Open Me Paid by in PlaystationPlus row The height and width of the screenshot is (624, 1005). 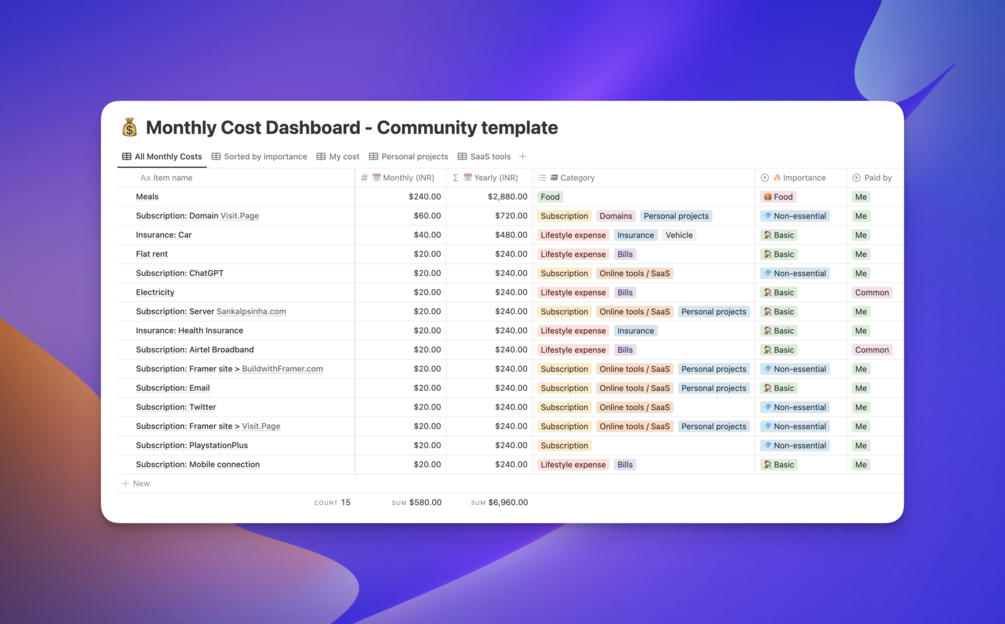[x=861, y=445]
